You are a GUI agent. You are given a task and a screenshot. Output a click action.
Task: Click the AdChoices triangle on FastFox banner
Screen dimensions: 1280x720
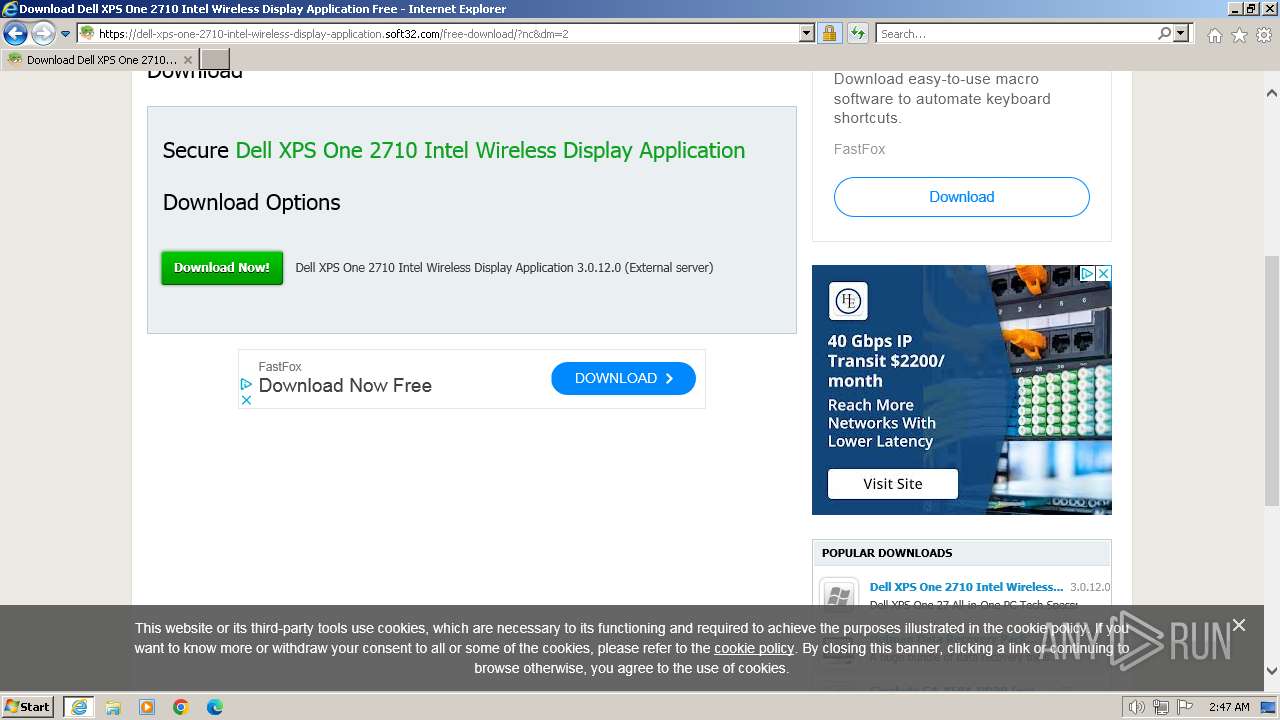pyautogui.click(x=246, y=384)
